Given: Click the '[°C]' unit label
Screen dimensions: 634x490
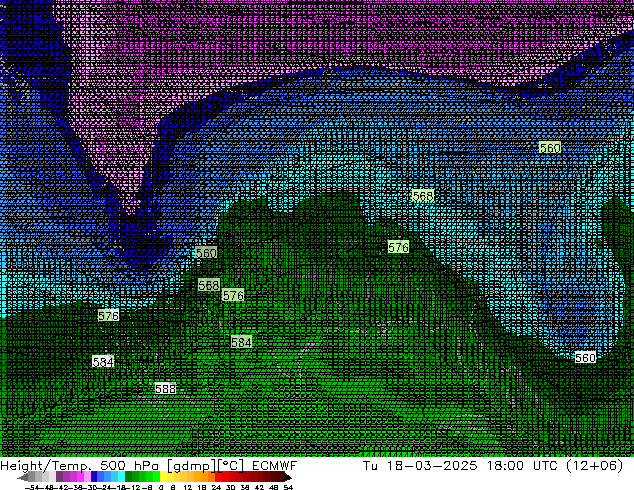Looking at the screenshot, I should pyautogui.click(x=231, y=466).
